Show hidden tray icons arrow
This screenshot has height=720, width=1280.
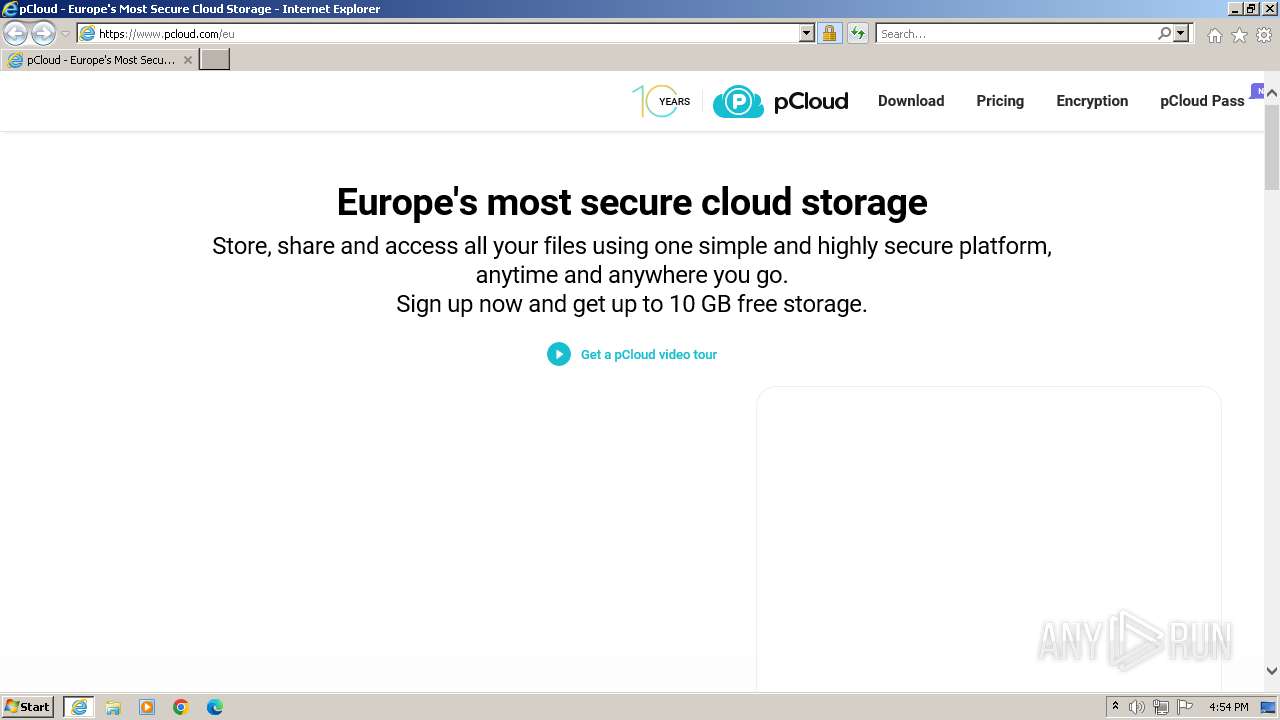(x=1115, y=707)
